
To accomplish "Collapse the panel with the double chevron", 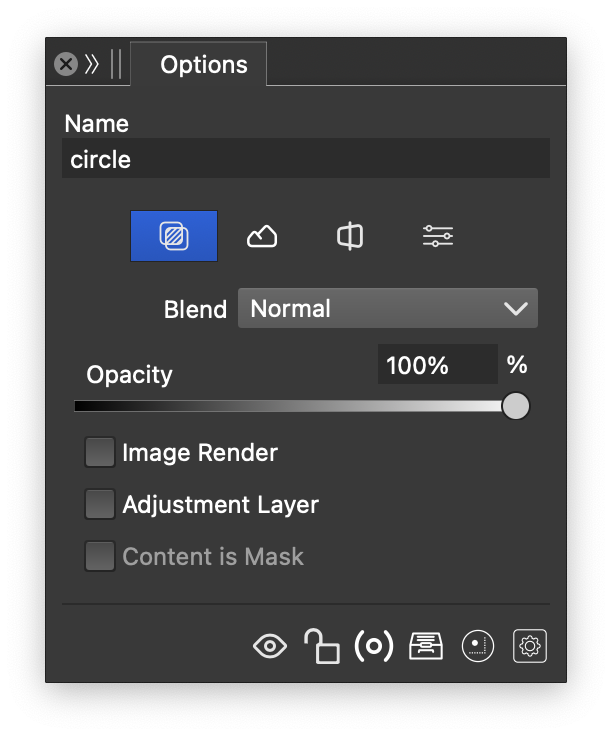I will tap(92, 65).
